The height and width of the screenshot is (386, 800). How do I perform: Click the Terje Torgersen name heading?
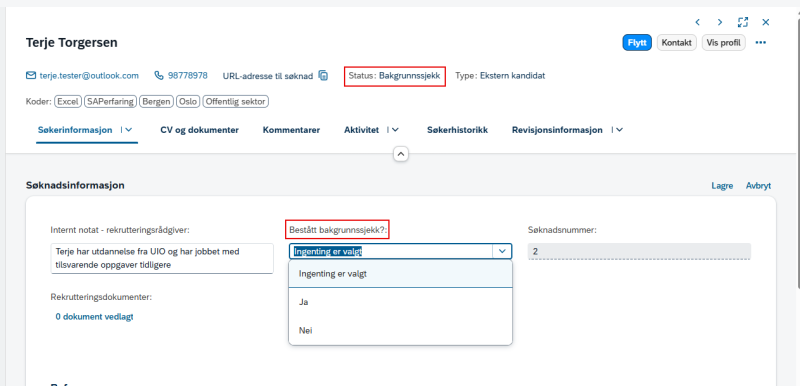tap(71, 43)
